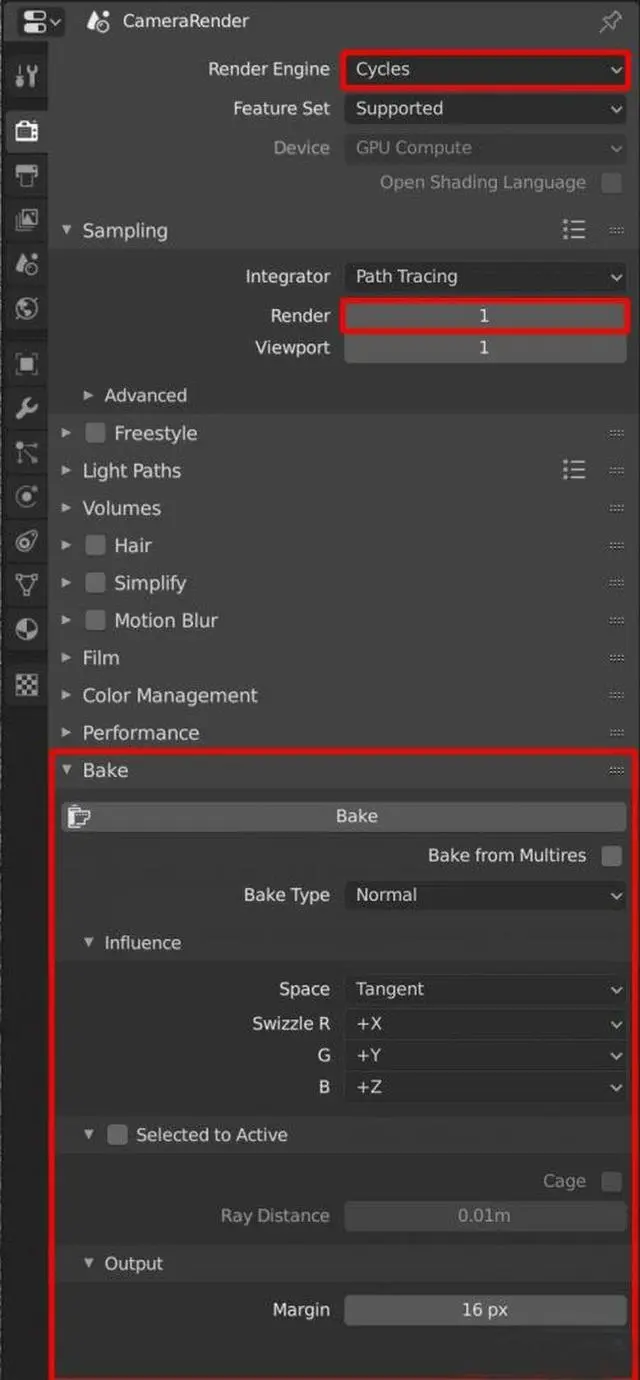Image resolution: width=640 pixels, height=1380 pixels.
Task: Open Material properties sphere icon
Action: coord(26,630)
